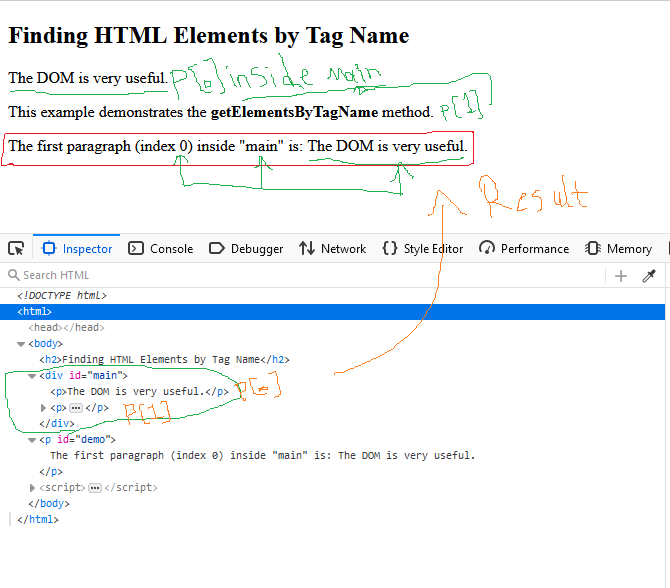Open the Console tab
This screenshot has height=588, width=670.
pyautogui.click(x=161, y=248)
